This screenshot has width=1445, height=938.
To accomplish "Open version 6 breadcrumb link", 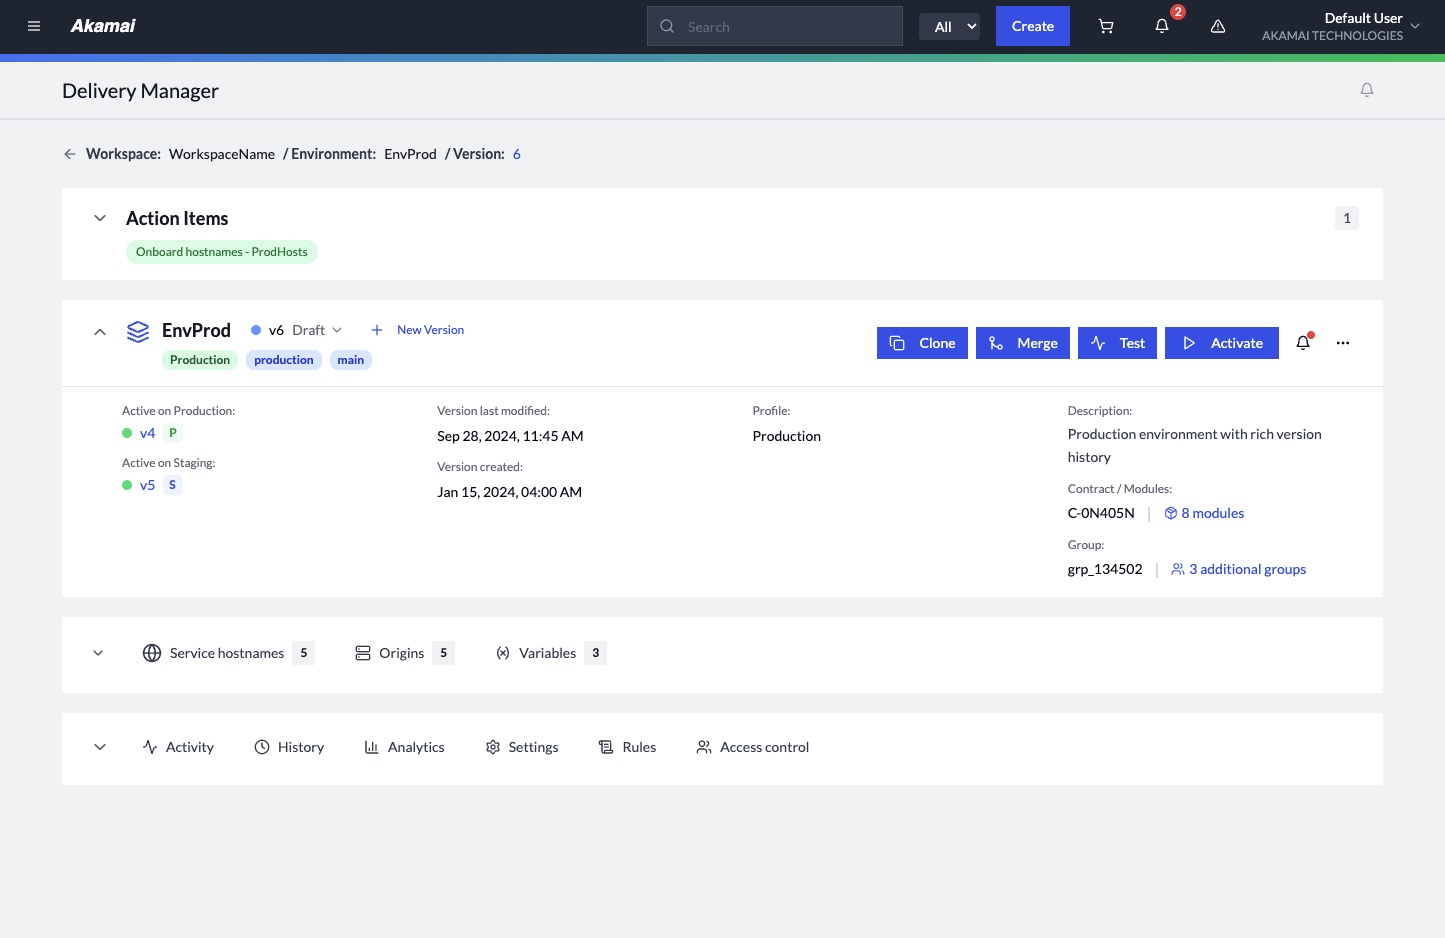I will tap(517, 154).
